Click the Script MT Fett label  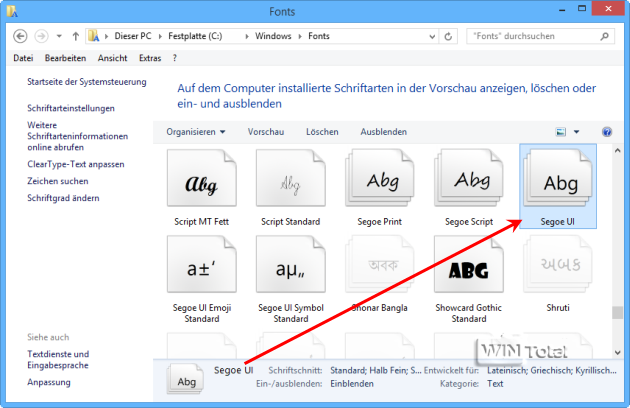[x=202, y=221]
